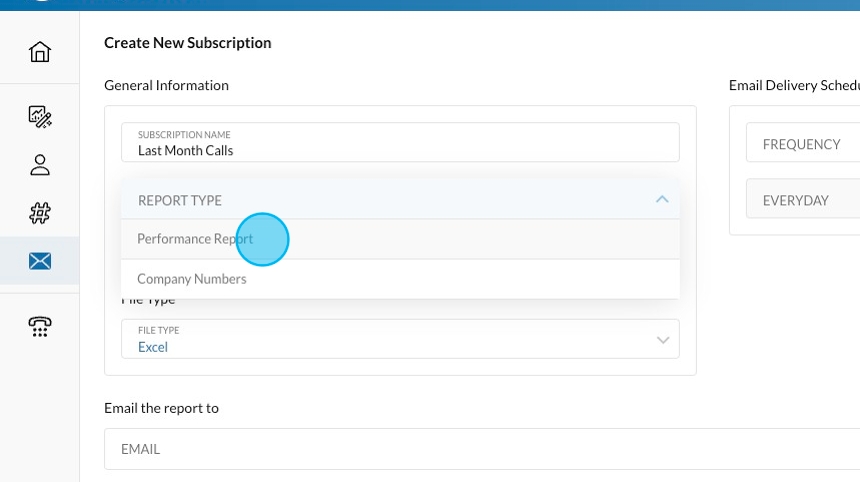The height and width of the screenshot is (482, 860).
Task: Open the user profile sidebar icon
Action: (40, 165)
